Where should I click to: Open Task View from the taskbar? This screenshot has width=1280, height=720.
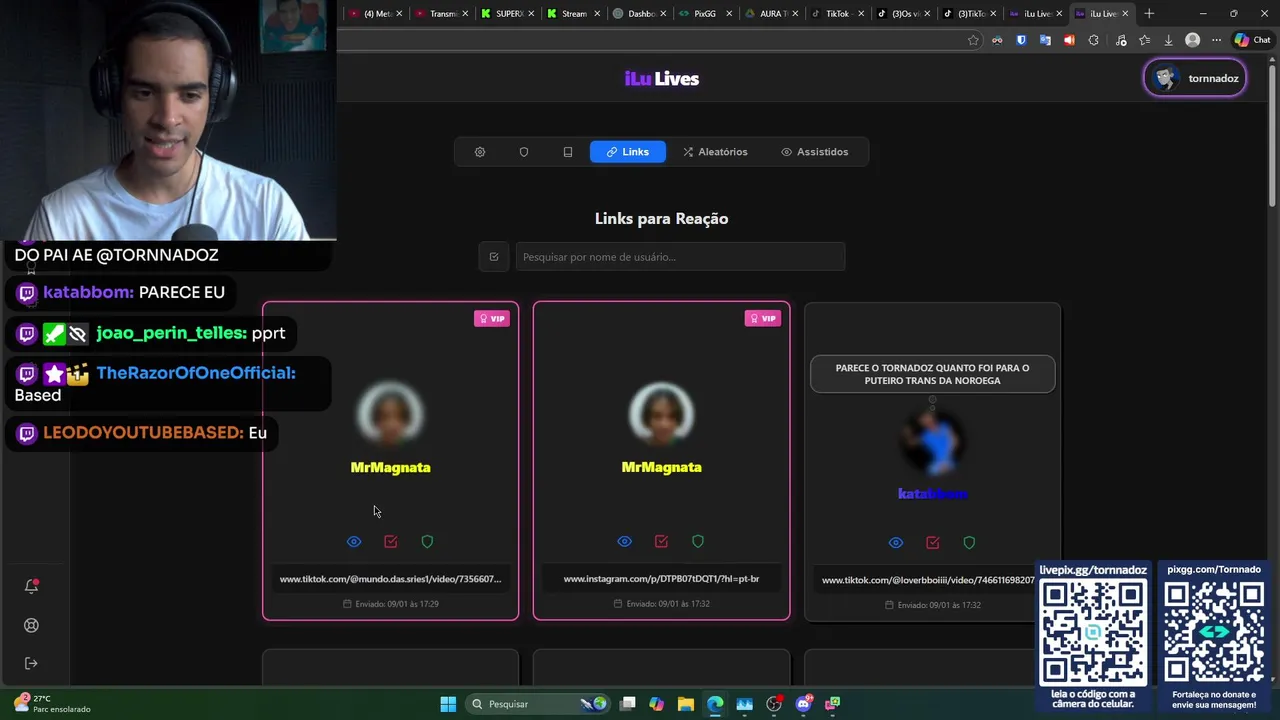627,704
